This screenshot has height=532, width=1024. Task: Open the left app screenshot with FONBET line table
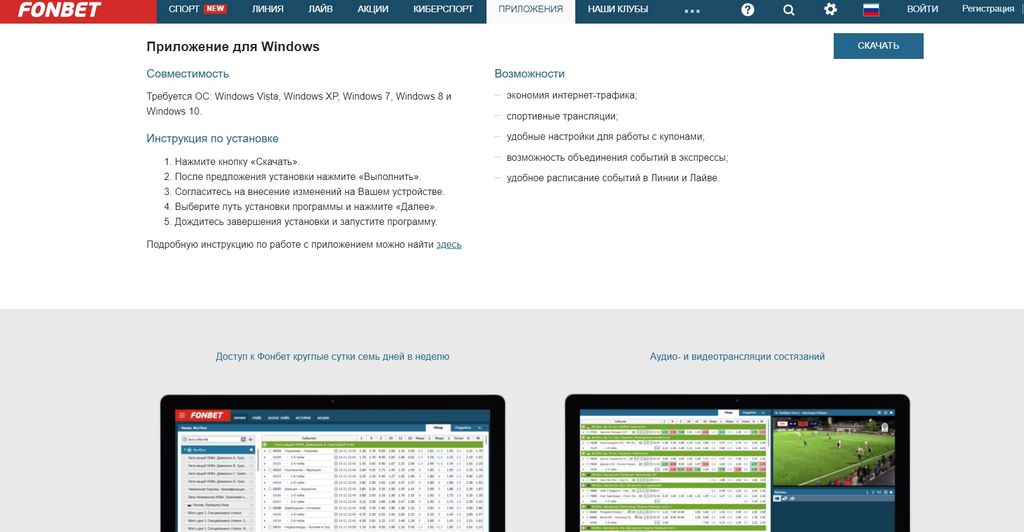(x=332, y=463)
